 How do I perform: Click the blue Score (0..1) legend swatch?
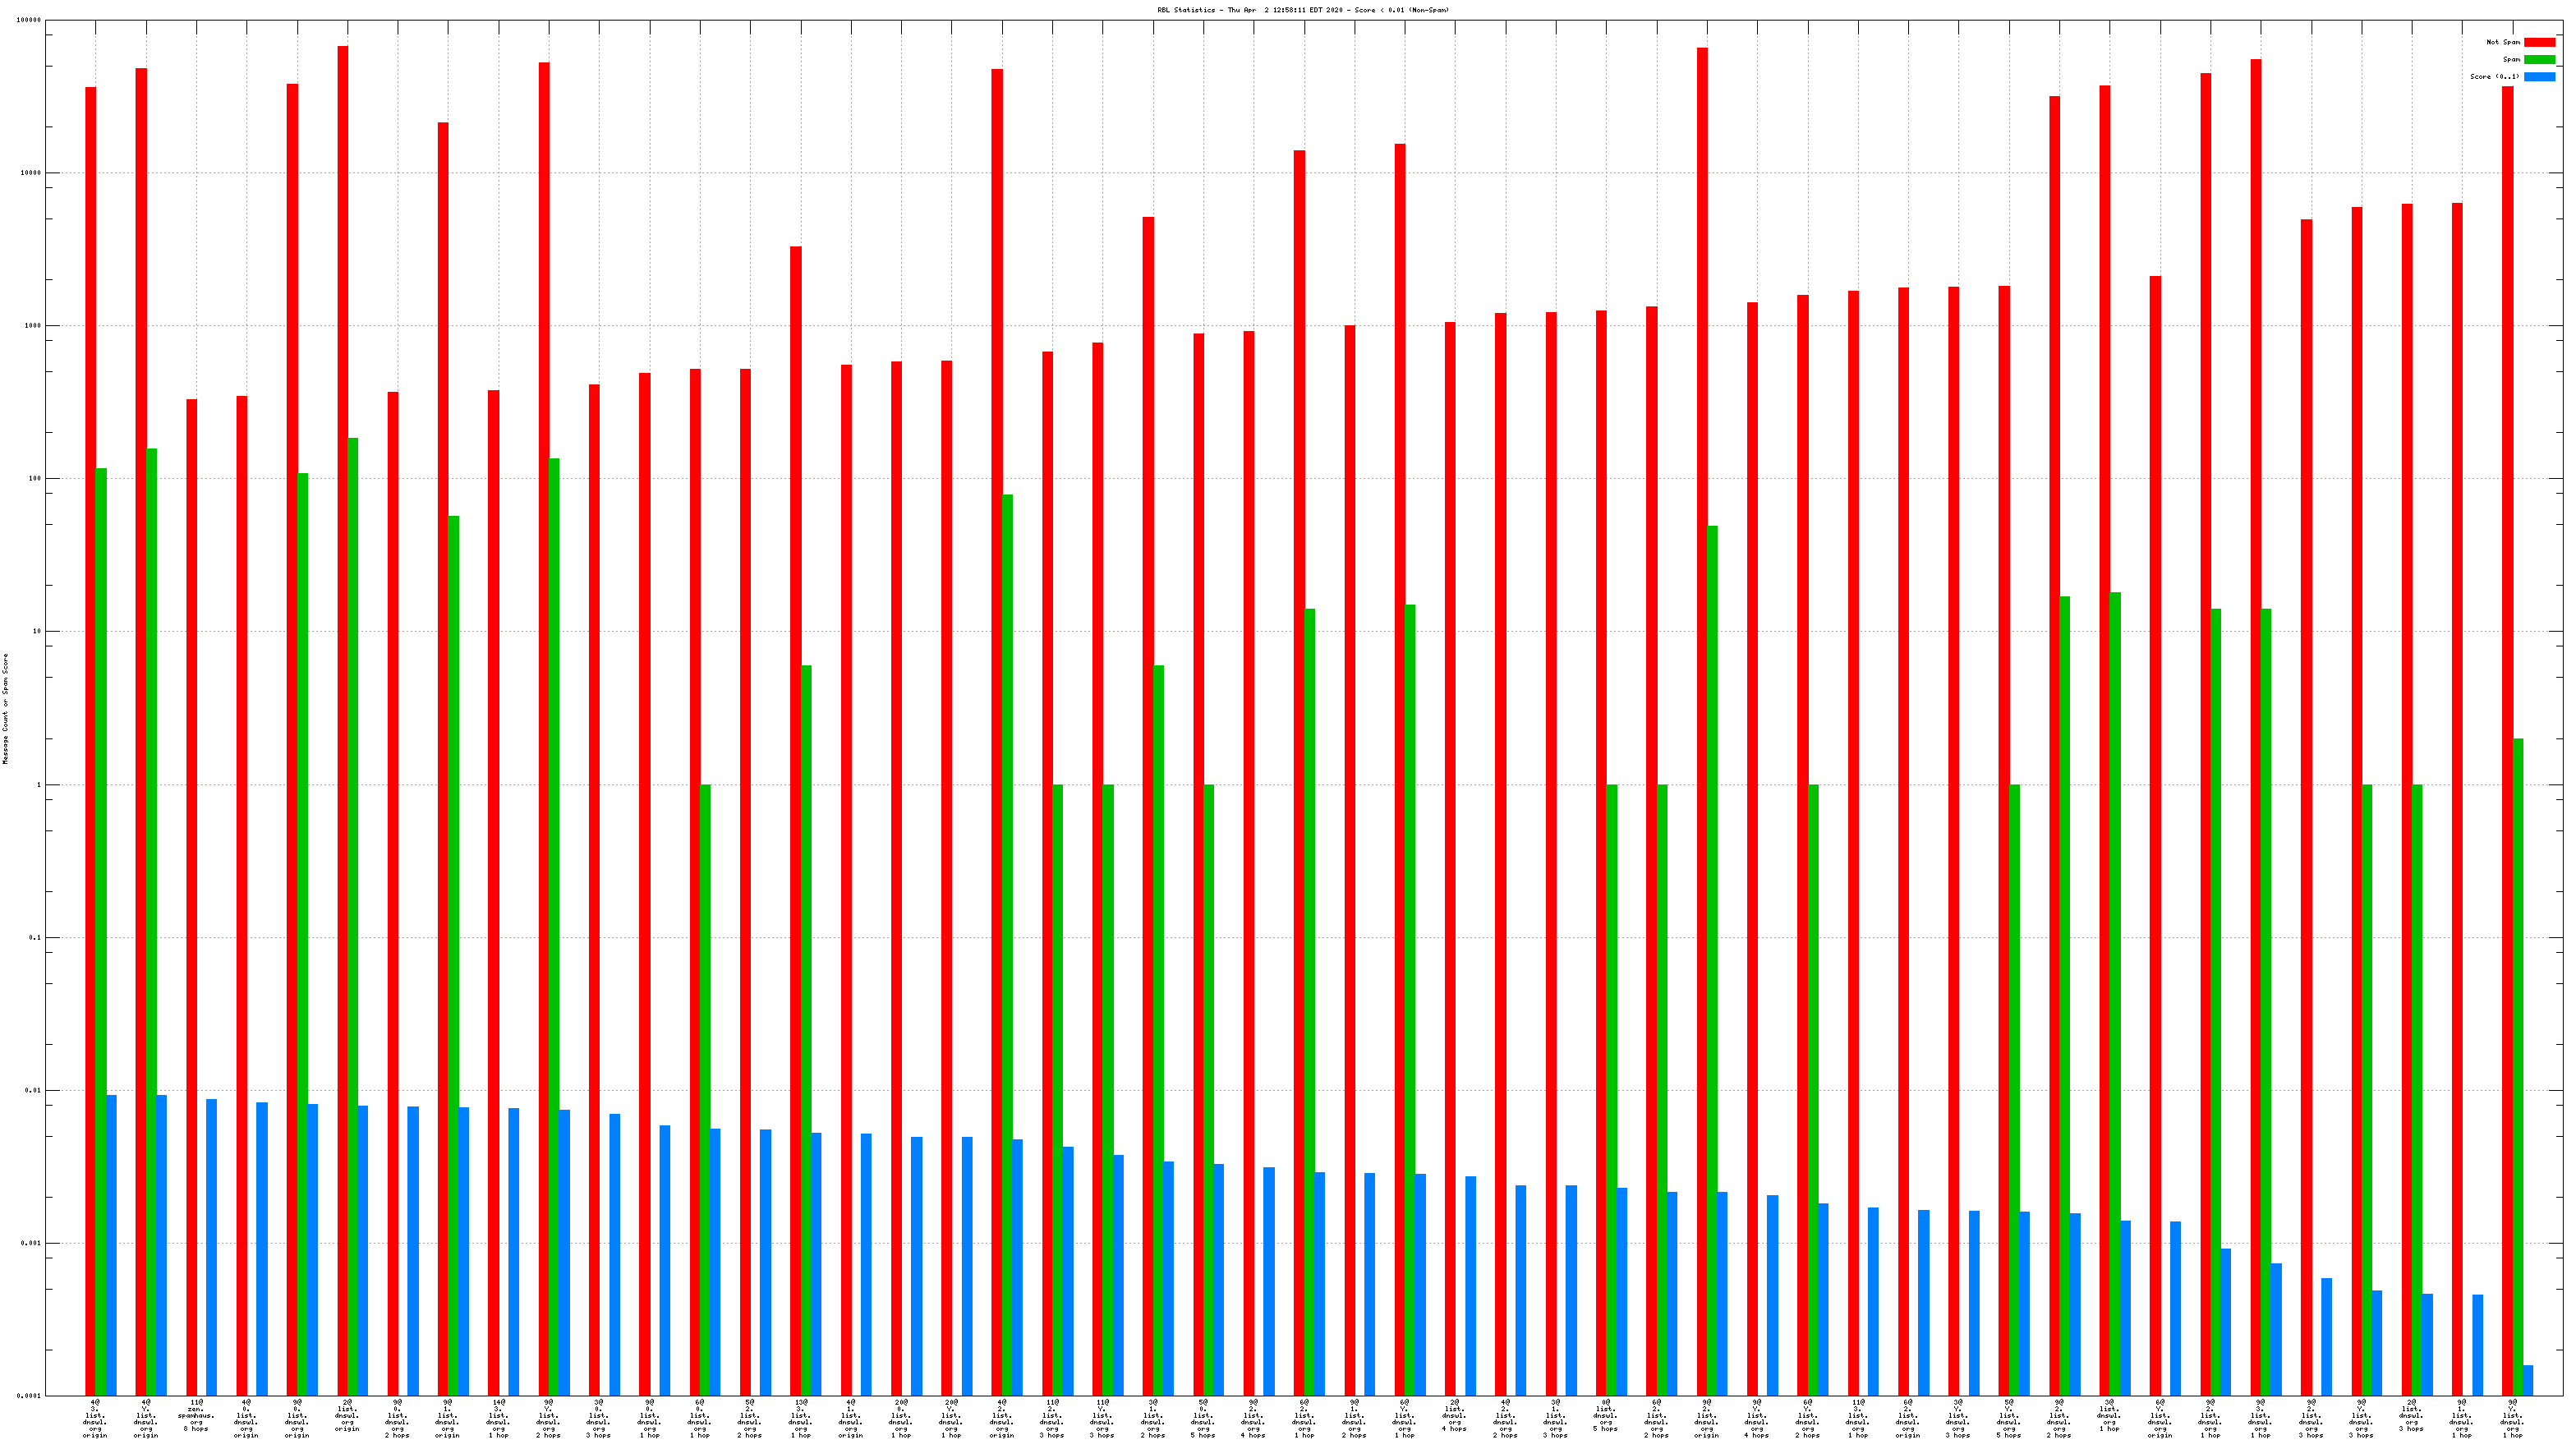2539,76
